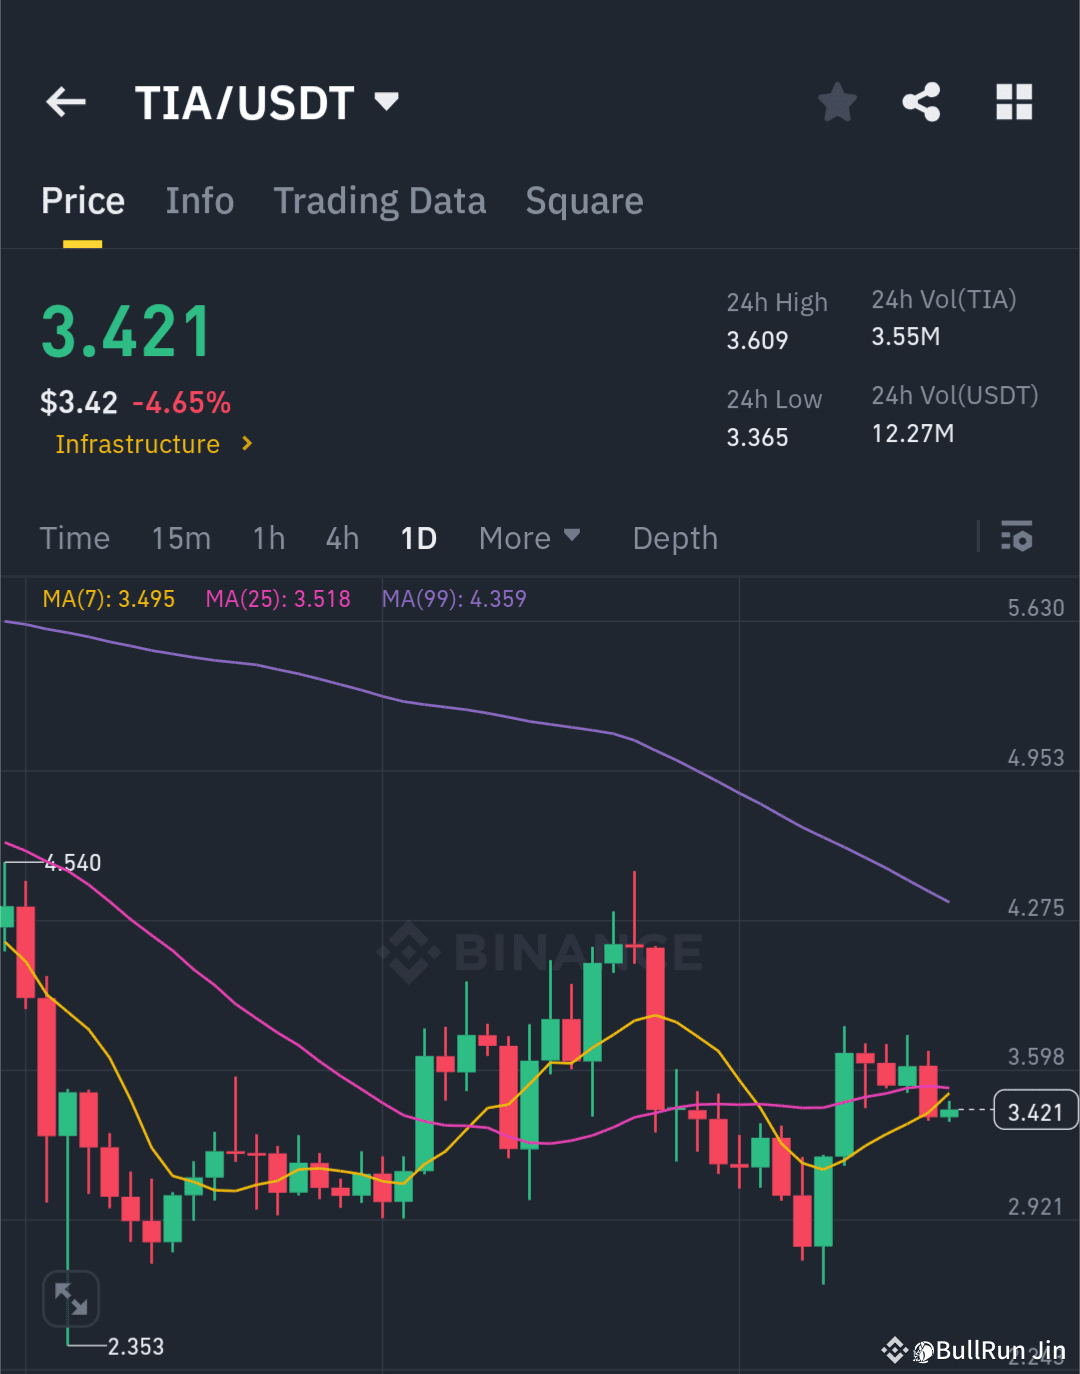Share the TIA/USDT chart

point(921,102)
